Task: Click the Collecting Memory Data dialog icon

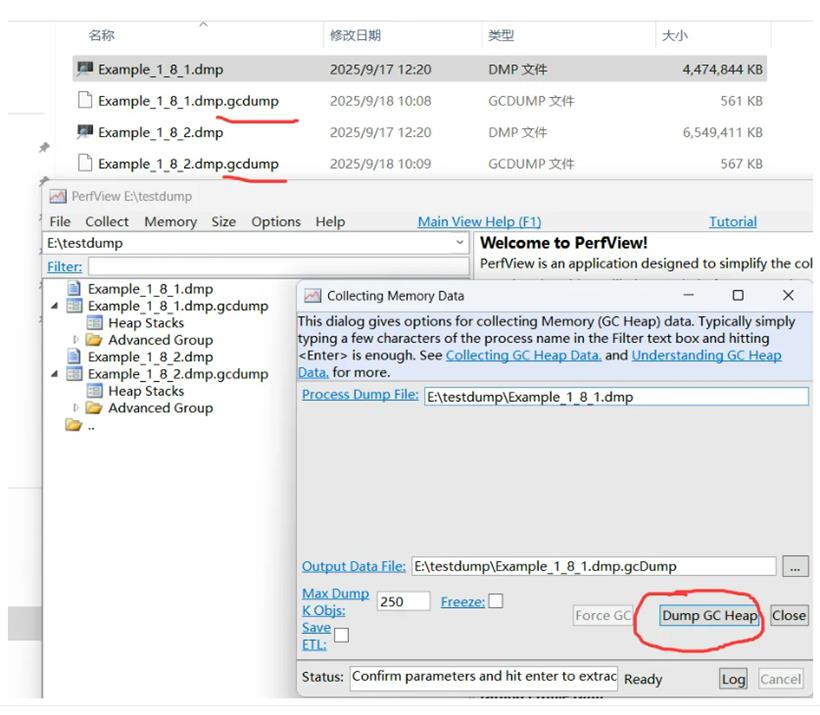Action: [312, 296]
